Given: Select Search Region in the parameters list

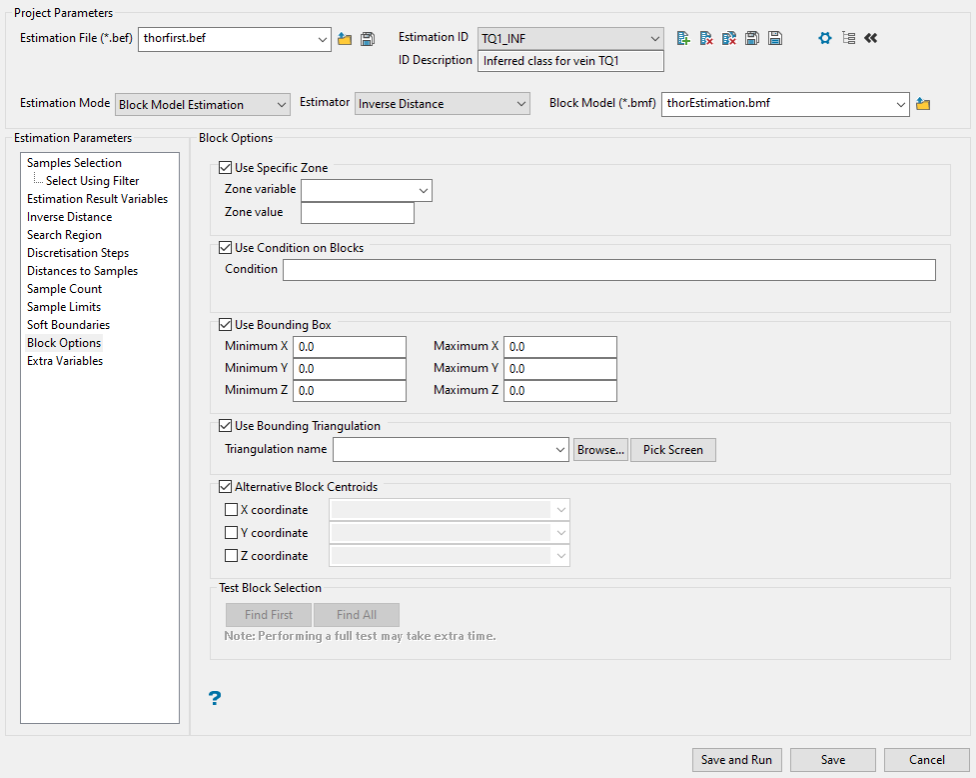Looking at the screenshot, I should click(x=64, y=235).
